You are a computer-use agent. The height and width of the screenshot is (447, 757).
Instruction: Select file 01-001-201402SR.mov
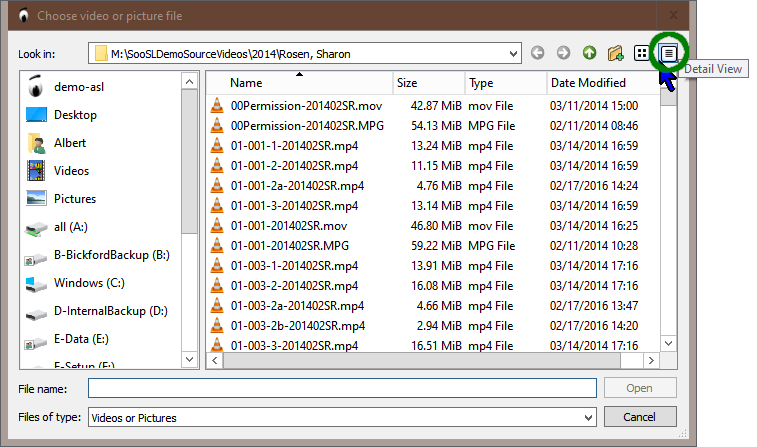(289, 226)
